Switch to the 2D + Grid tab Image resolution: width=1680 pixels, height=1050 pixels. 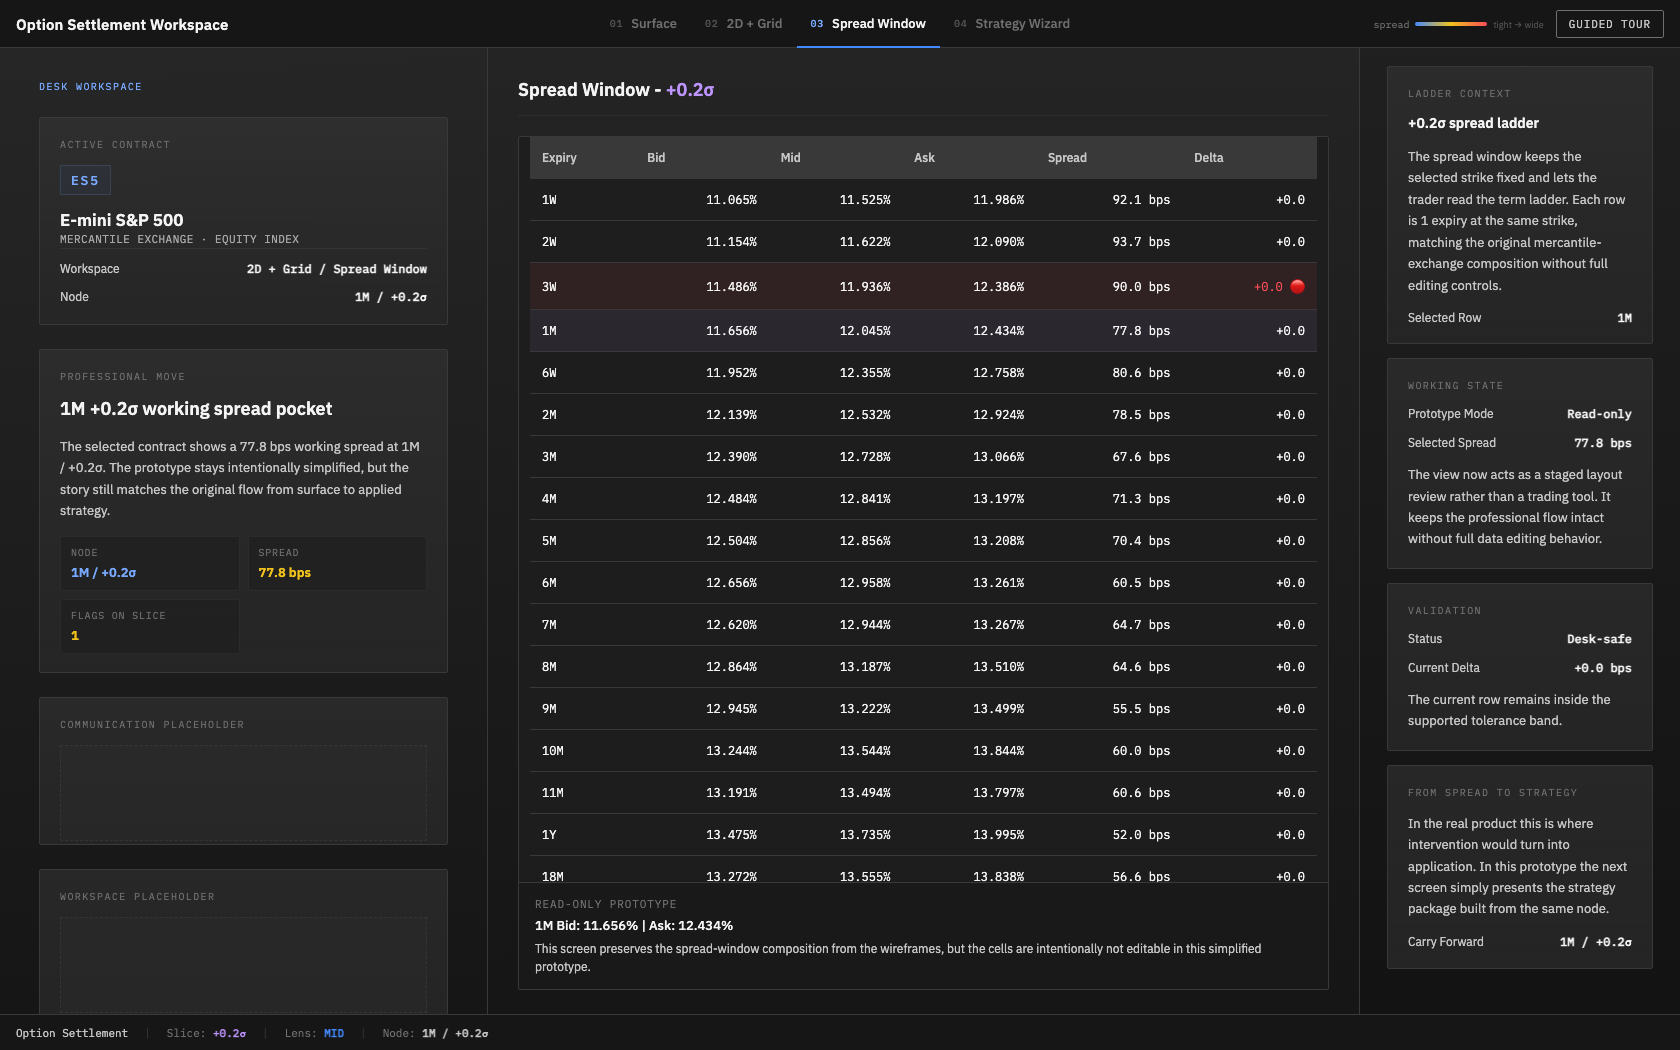743,24
